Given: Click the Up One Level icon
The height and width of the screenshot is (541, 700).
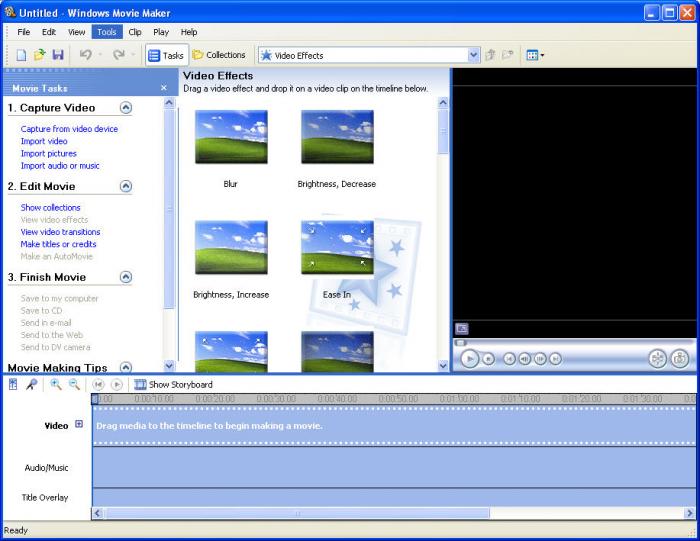Looking at the screenshot, I should (490, 55).
